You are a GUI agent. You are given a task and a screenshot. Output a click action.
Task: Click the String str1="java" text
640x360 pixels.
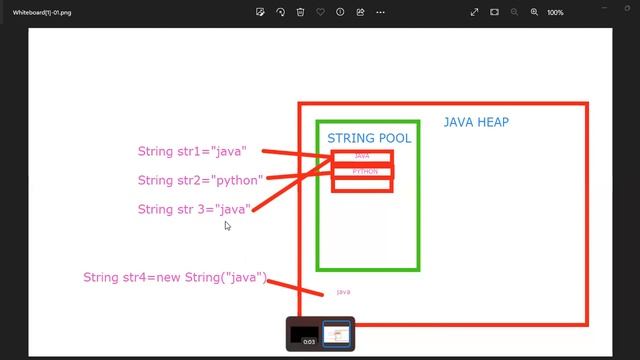pyautogui.click(x=192, y=151)
